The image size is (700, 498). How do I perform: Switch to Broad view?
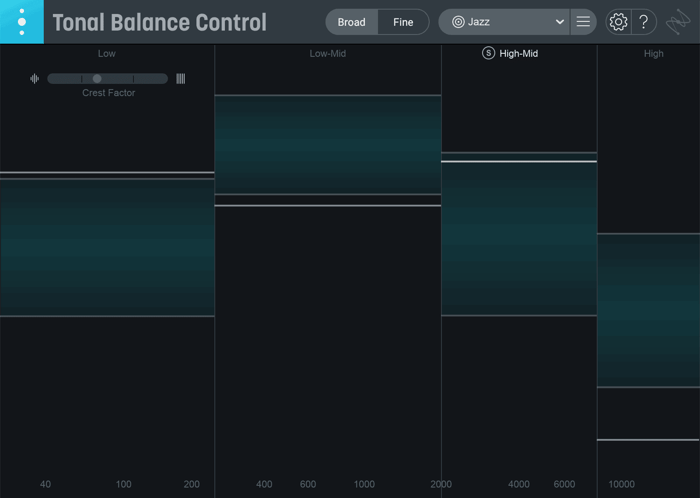pos(351,22)
